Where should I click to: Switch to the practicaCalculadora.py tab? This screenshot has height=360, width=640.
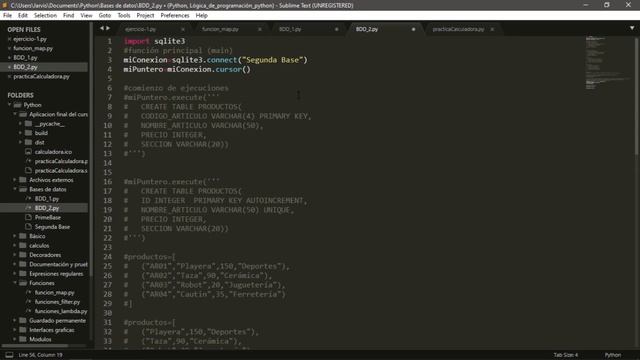458,29
